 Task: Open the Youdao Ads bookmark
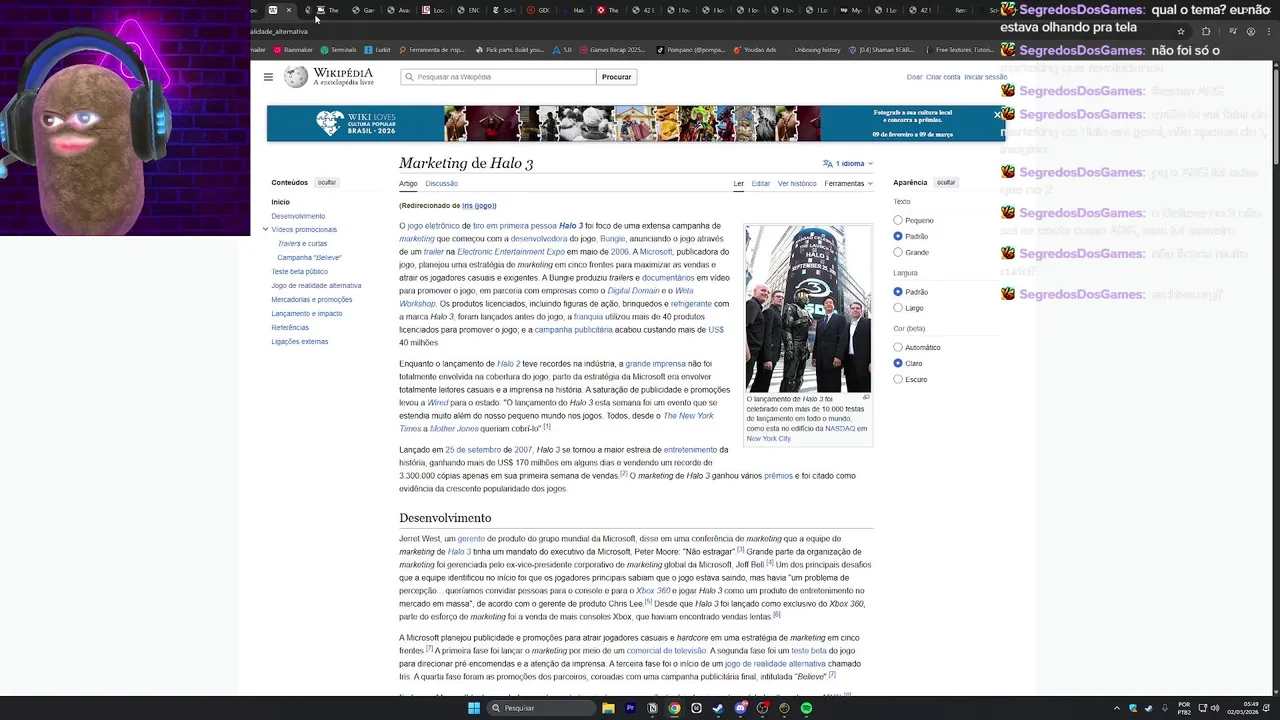tap(755, 50)
